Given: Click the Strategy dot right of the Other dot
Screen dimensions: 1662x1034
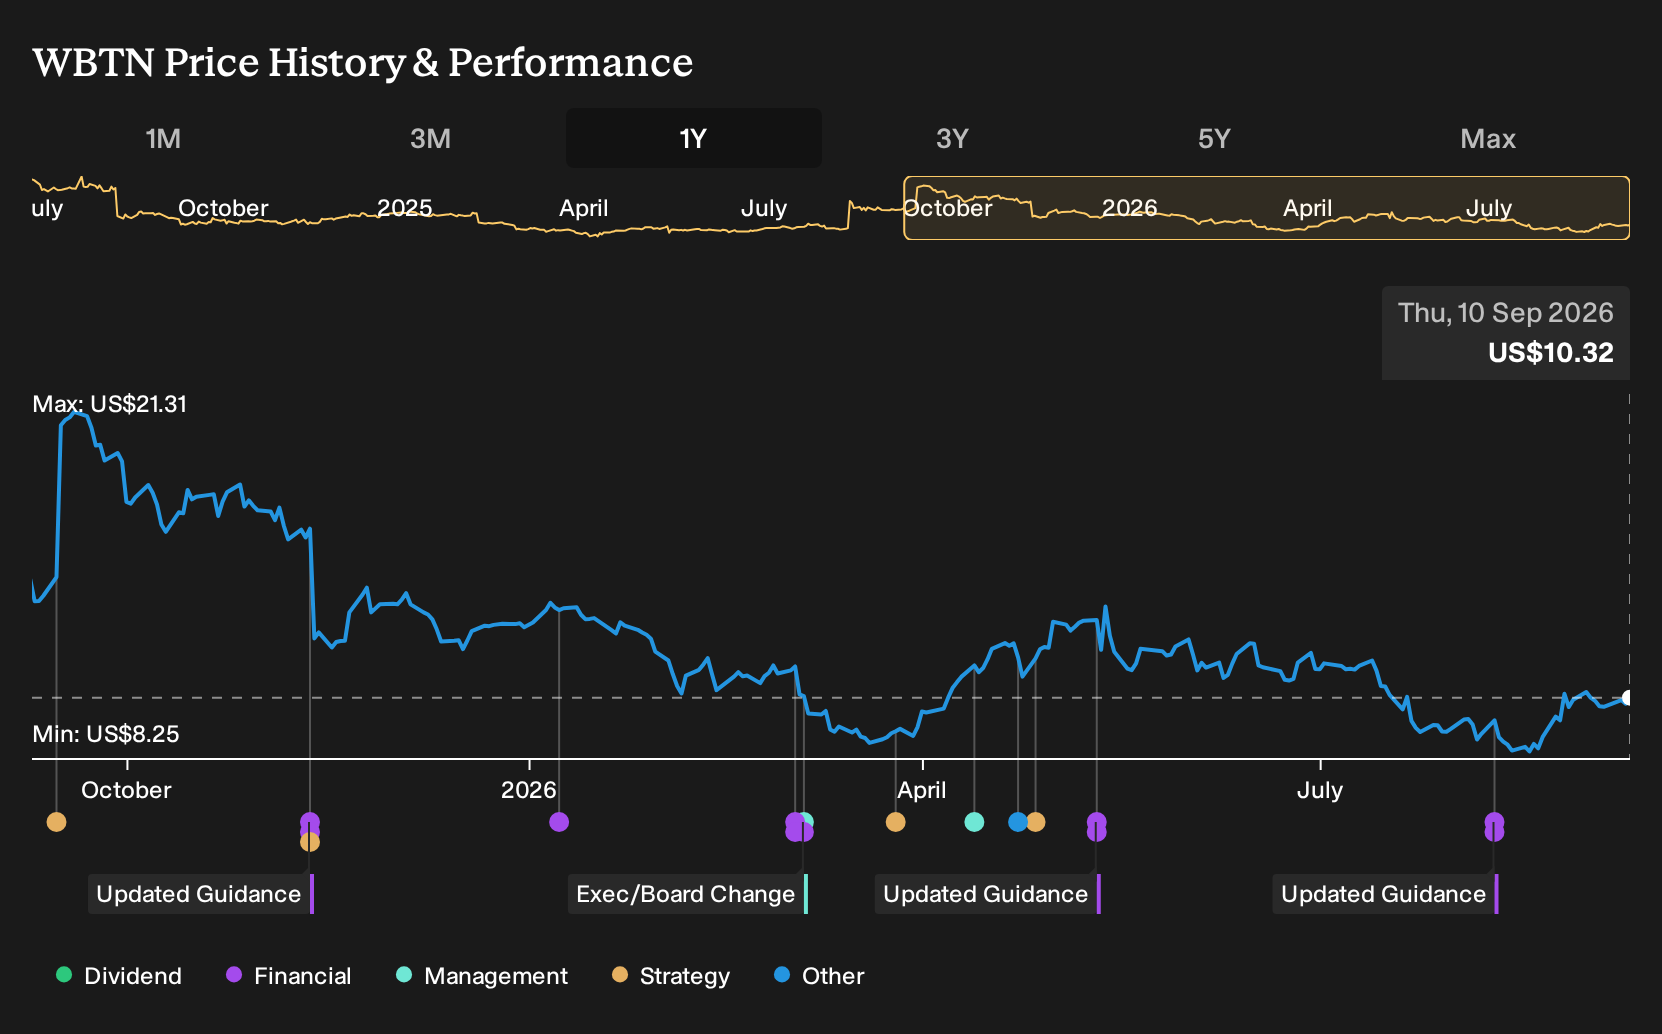Looking at the screenshot, I should point(1036,822).
